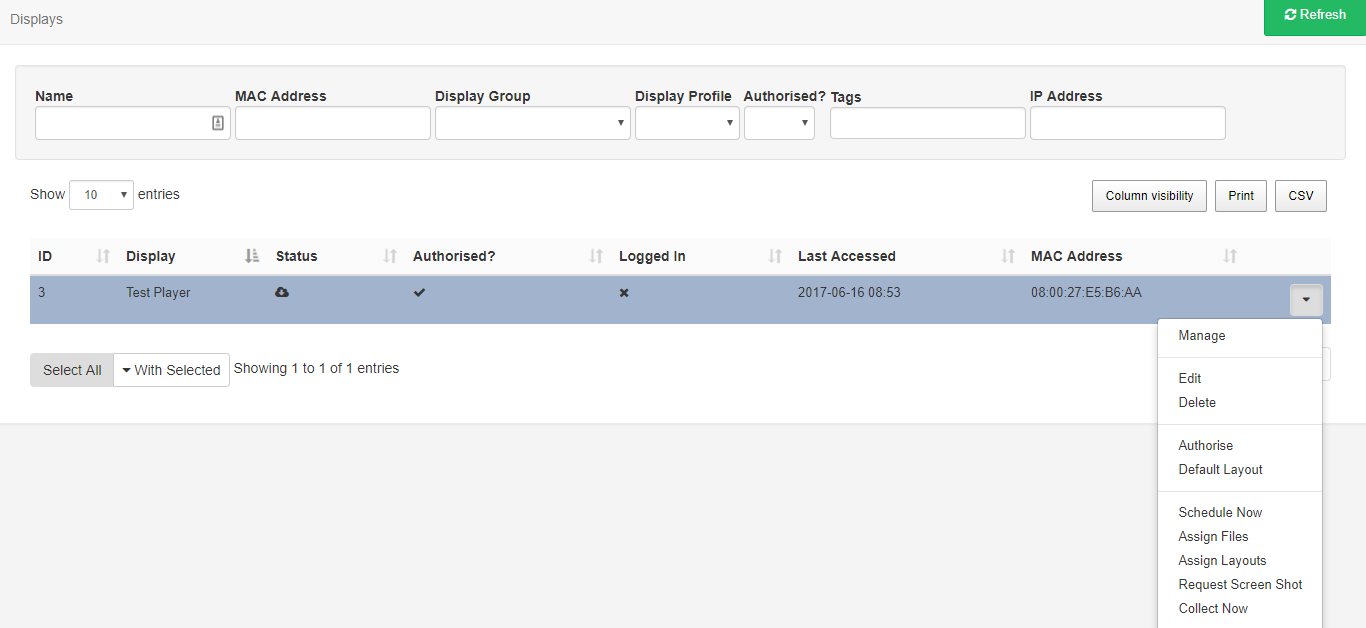
Task: Expand the Authorised? filter dropdown
Action: click(779, 123)
